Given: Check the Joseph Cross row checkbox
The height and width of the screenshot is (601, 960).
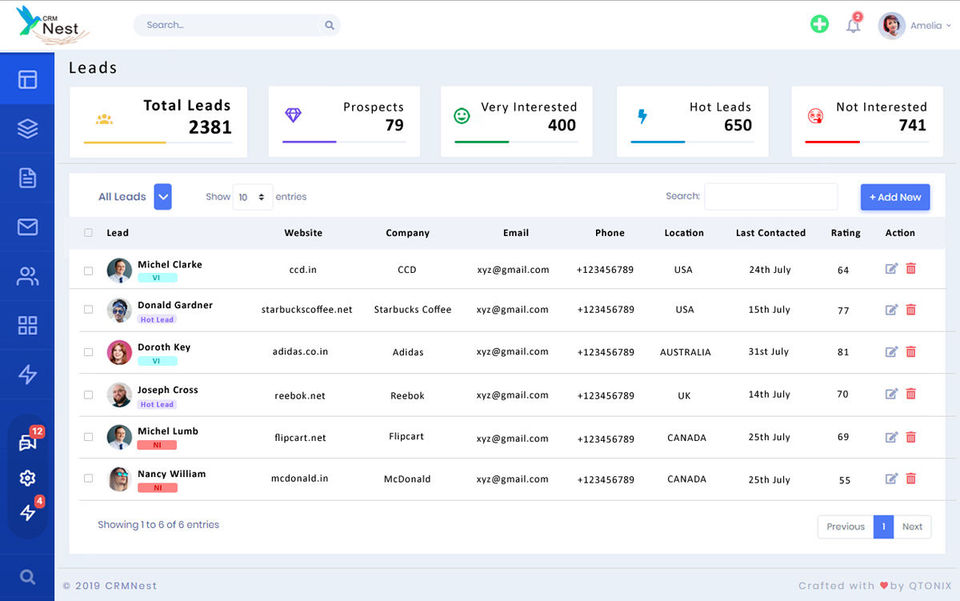Looking at the screenshot, I should (x=88, y=395).
